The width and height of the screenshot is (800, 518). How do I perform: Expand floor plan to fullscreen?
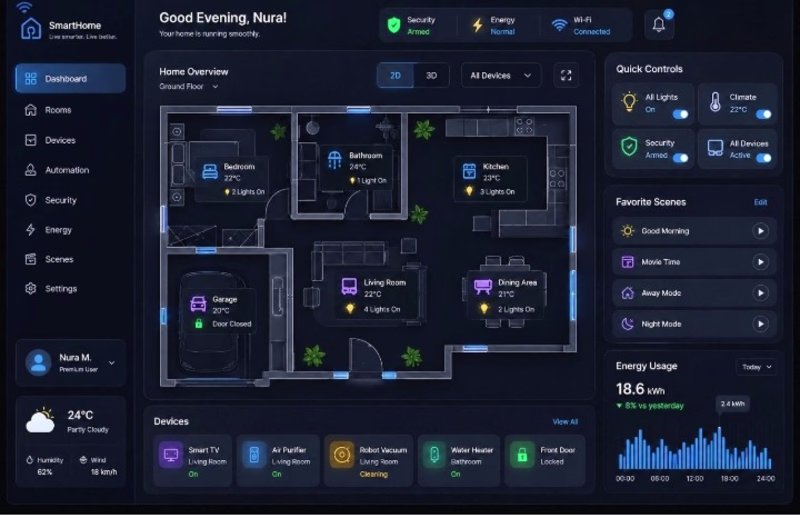566,76
